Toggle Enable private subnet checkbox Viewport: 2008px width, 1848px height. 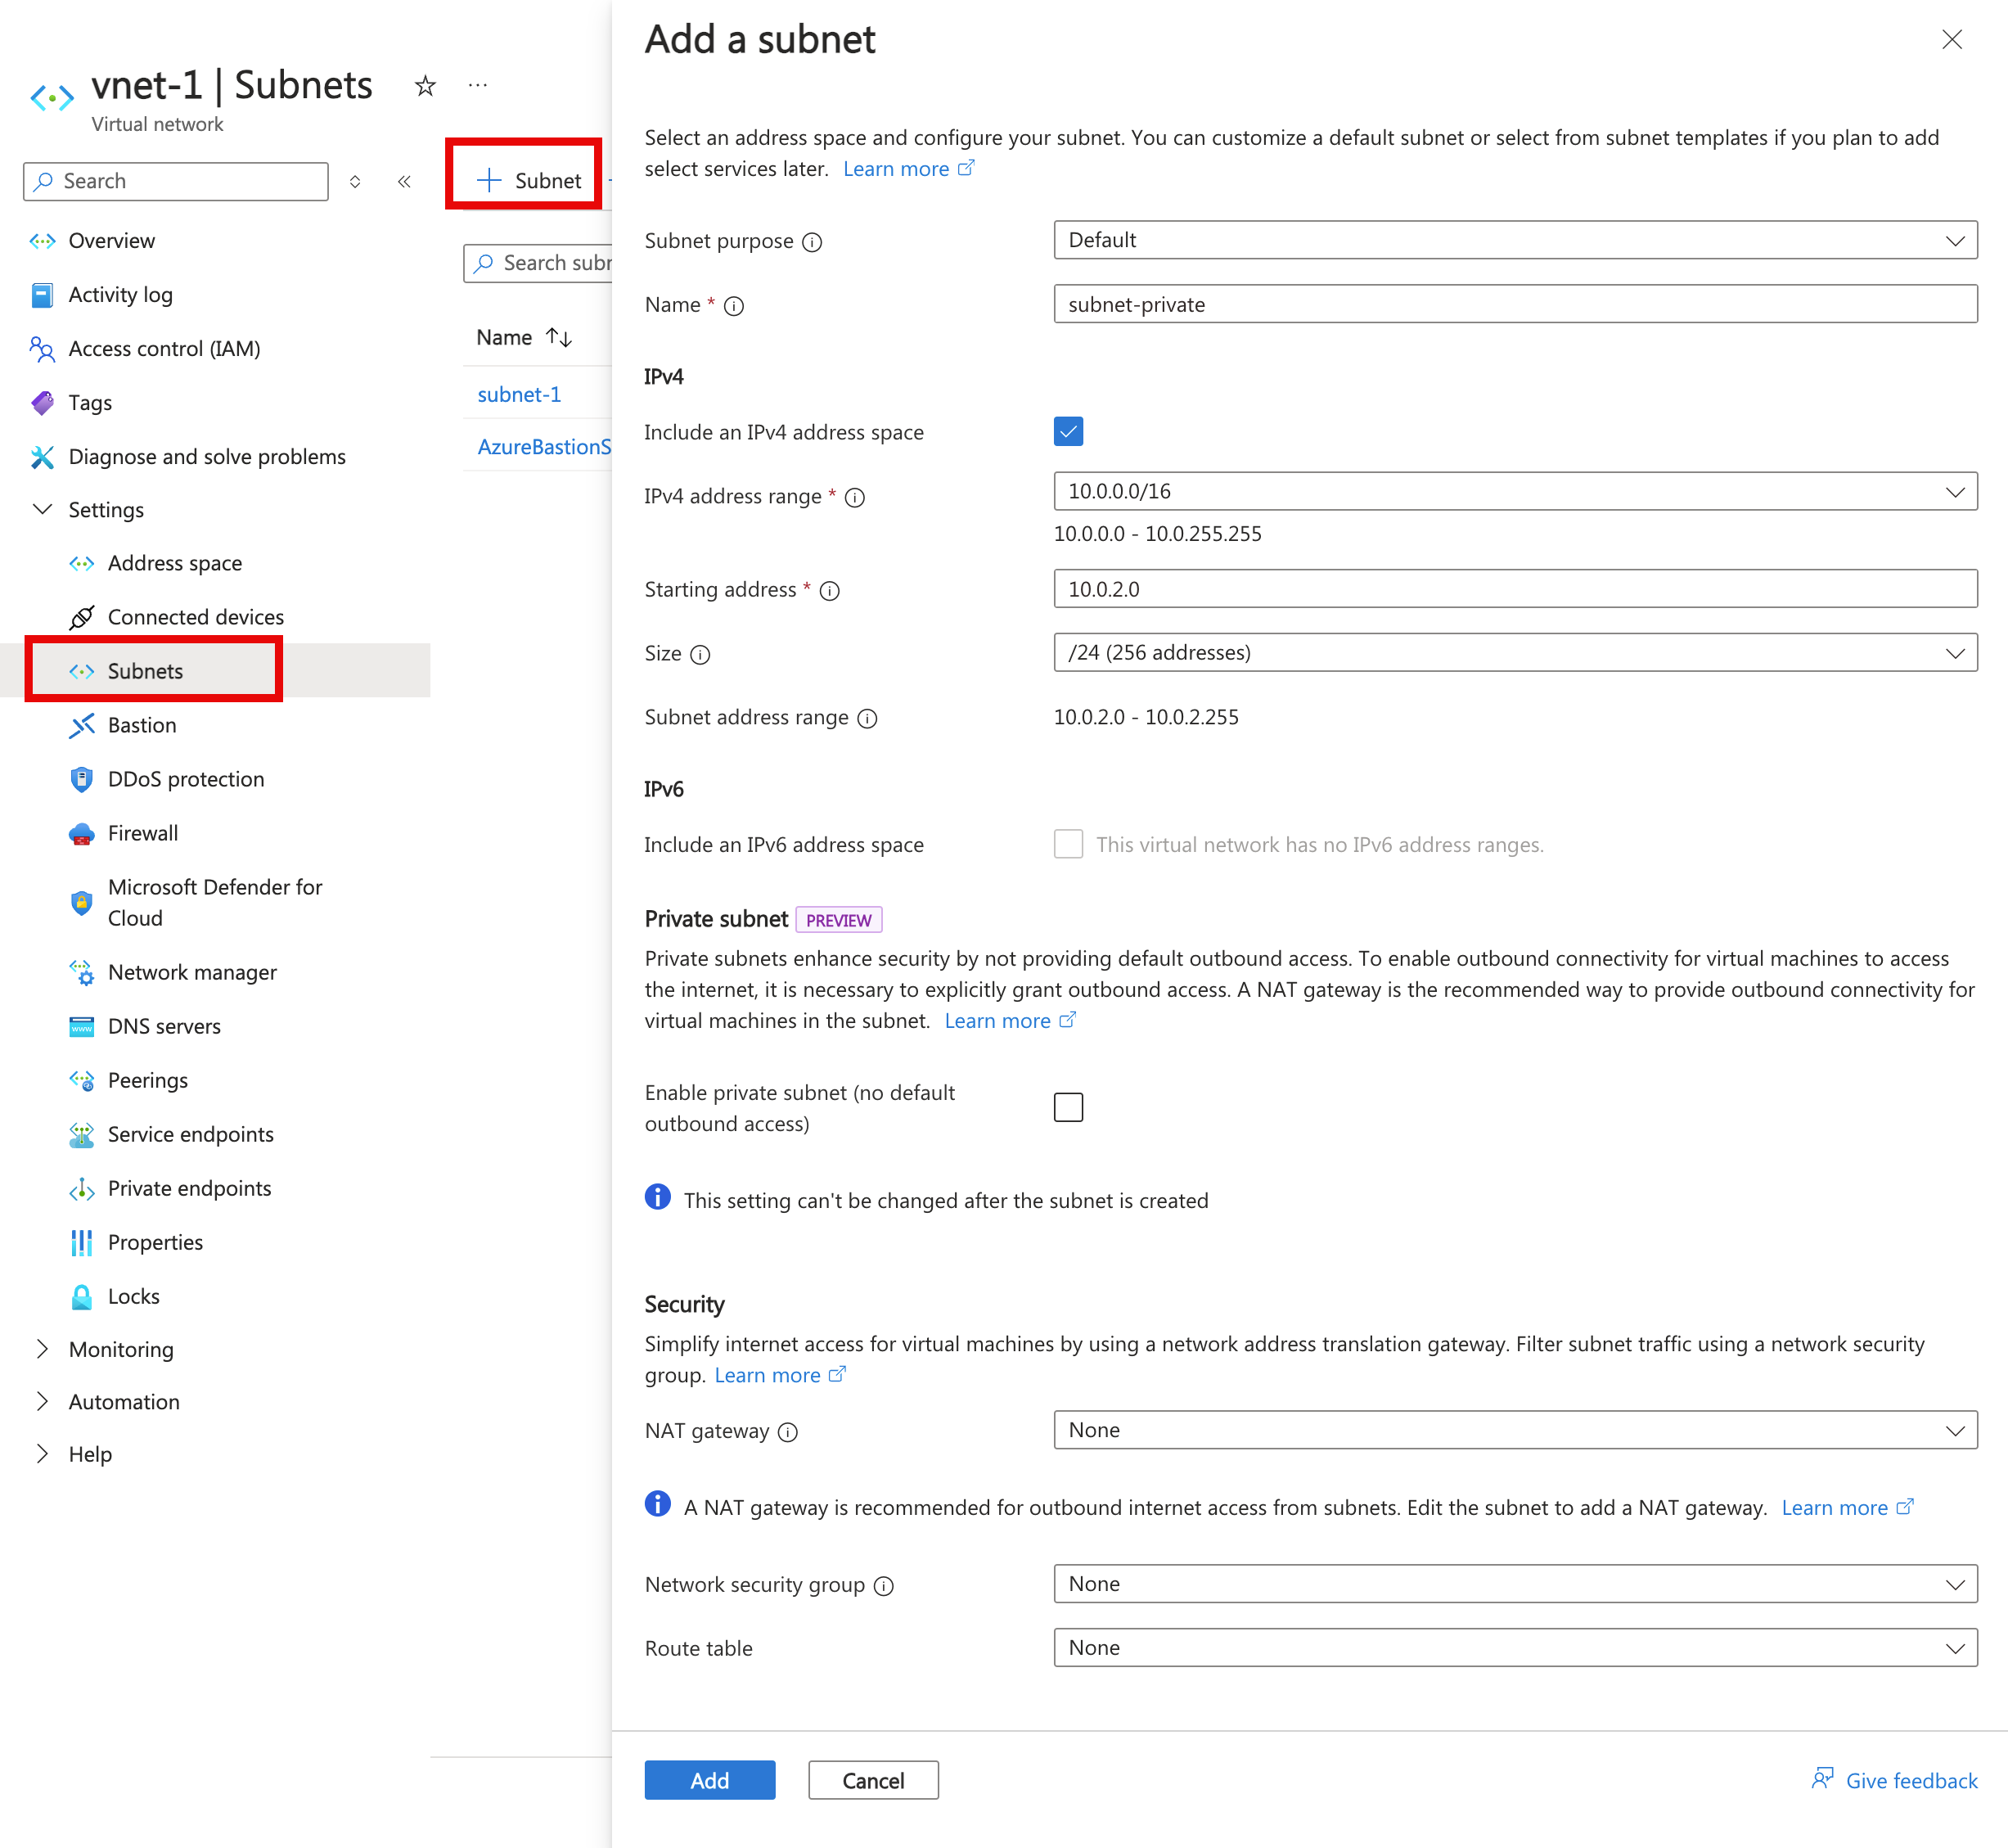(1069, 1106)
